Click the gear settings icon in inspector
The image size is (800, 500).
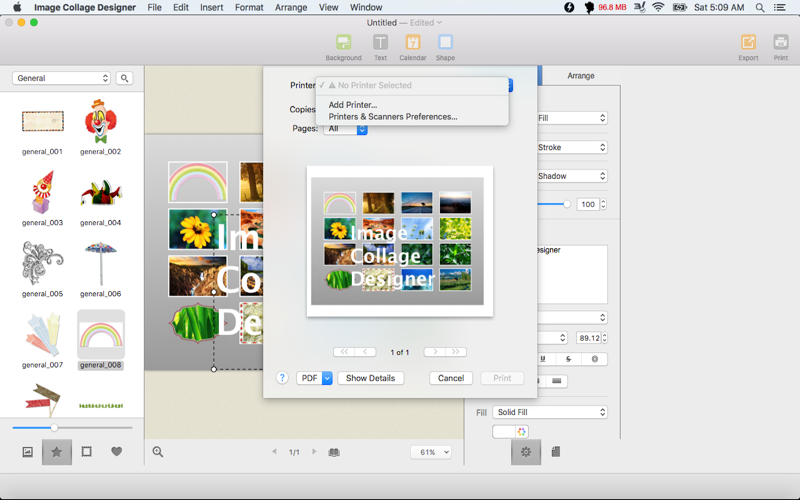click(x=526, y=452)
